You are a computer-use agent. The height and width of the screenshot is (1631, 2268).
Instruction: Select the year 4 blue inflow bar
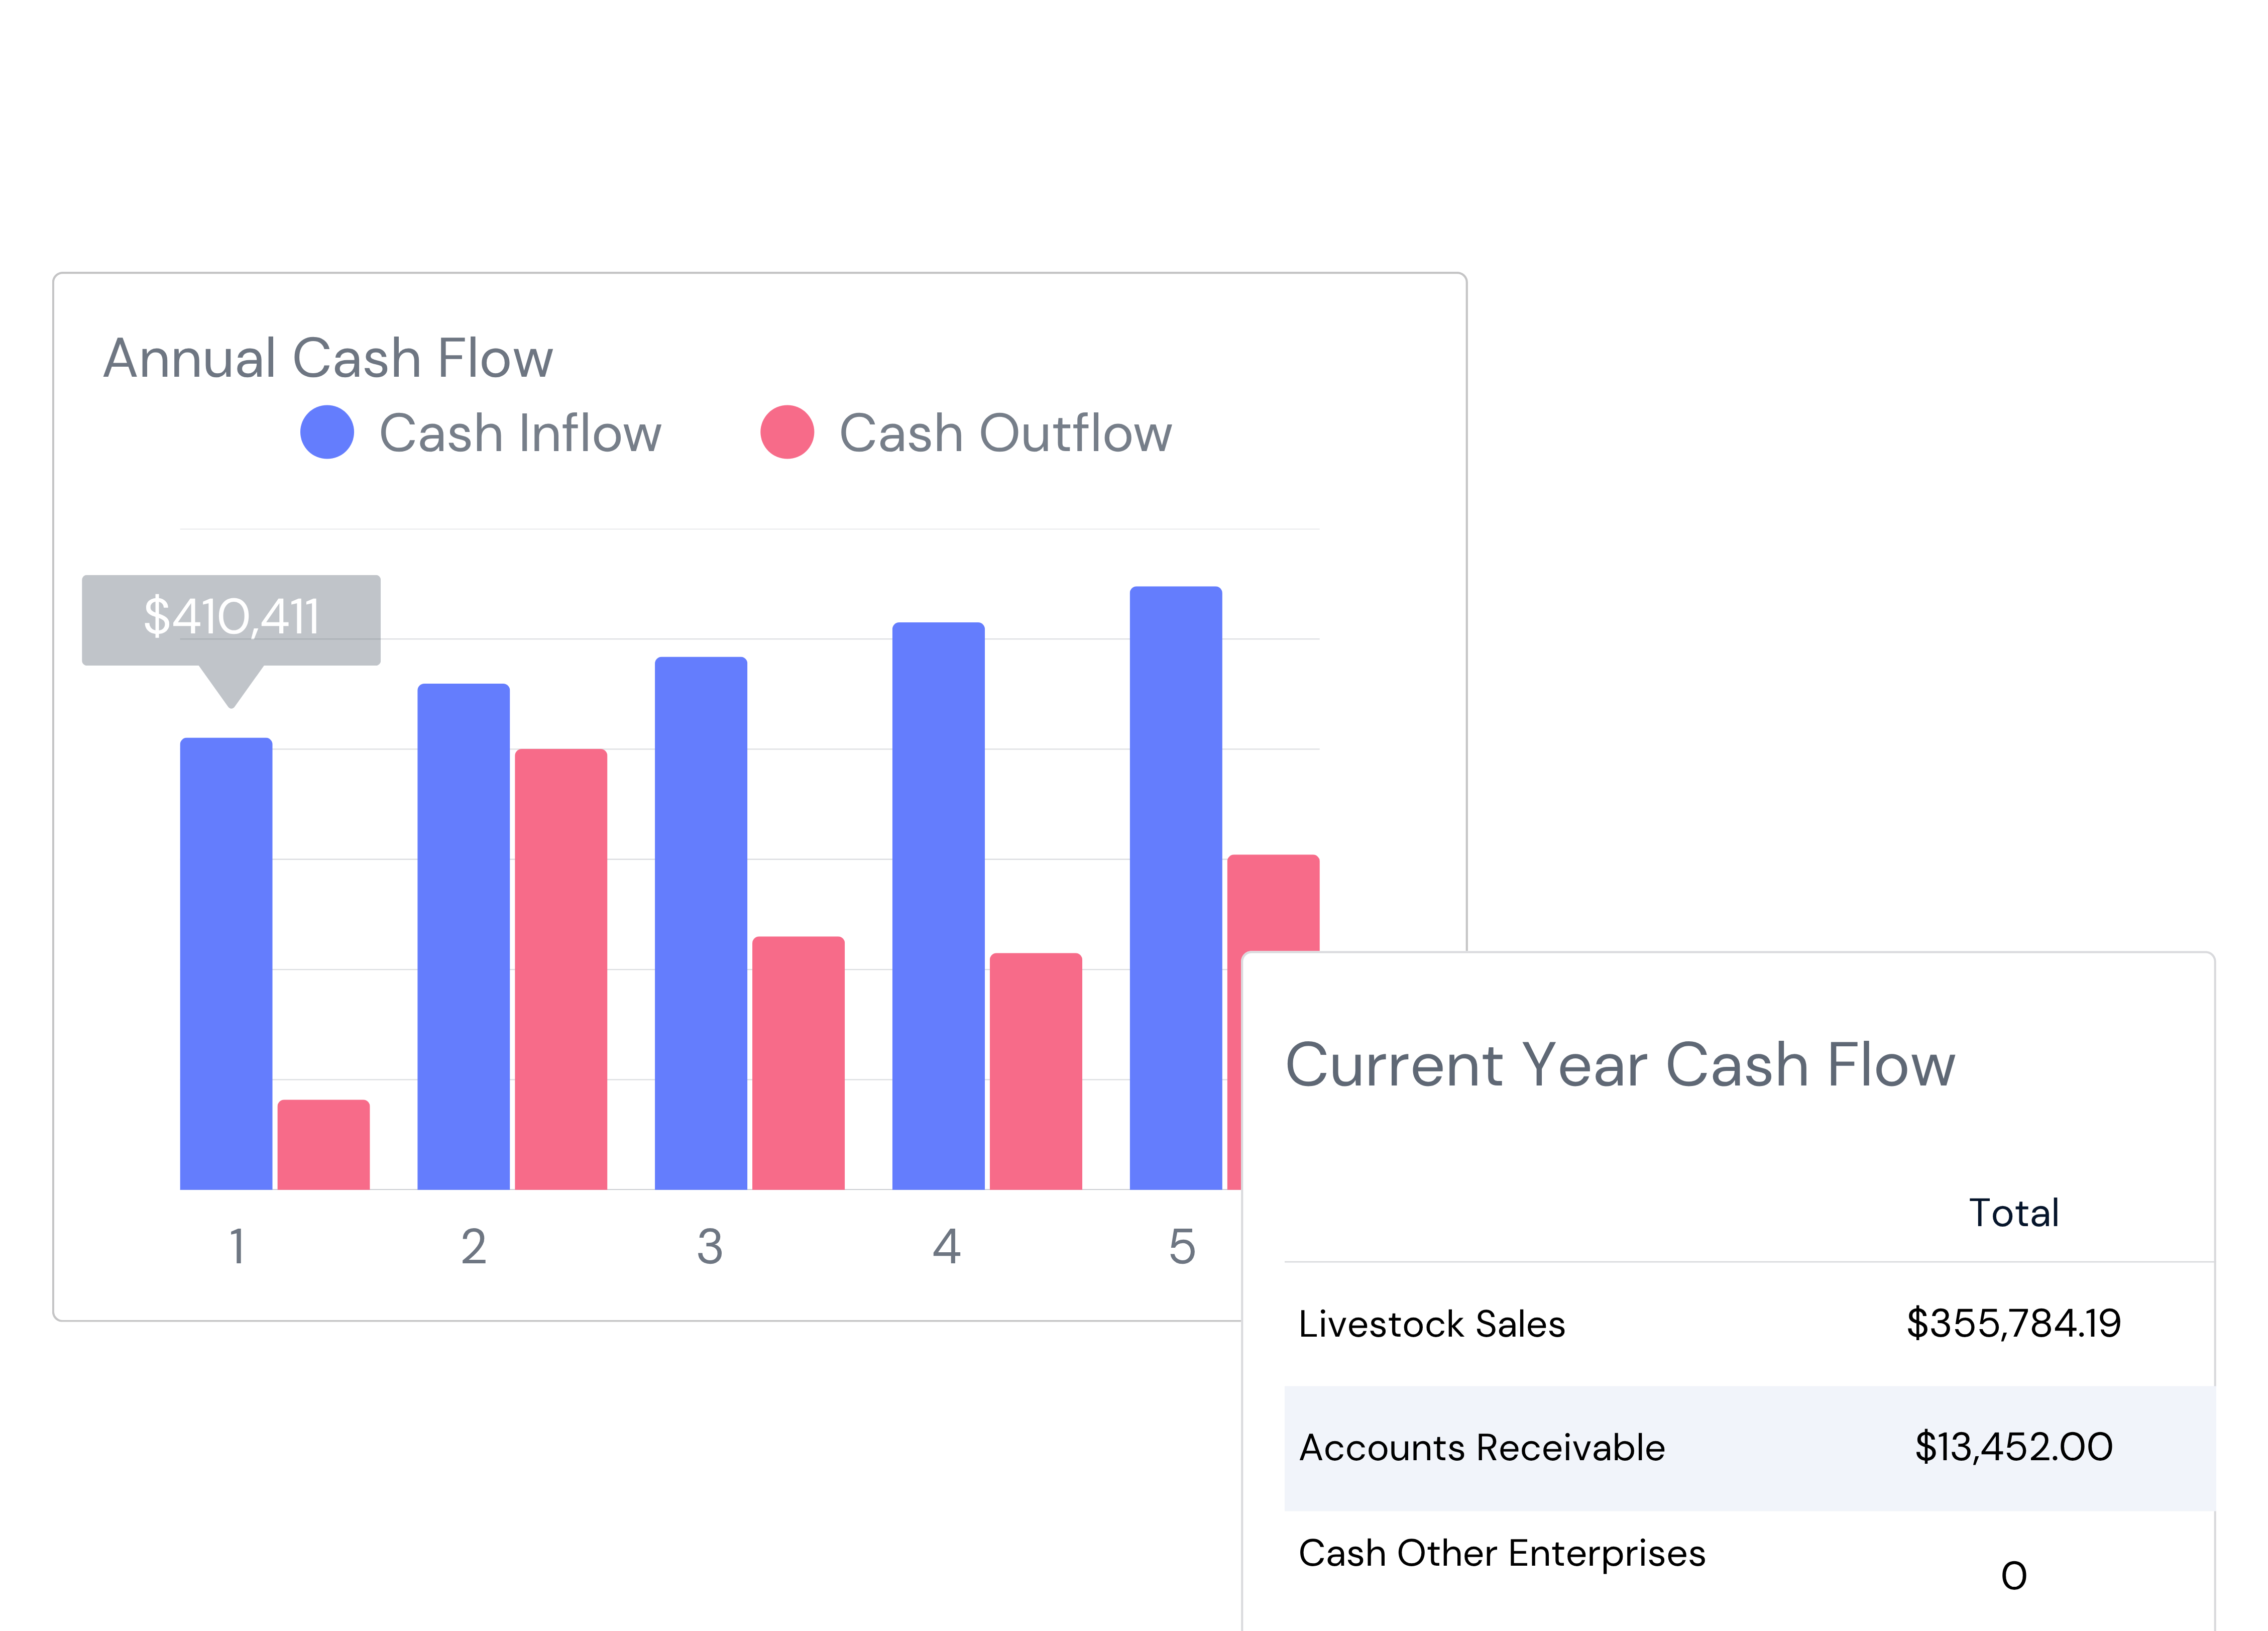[x=939, y=906]
